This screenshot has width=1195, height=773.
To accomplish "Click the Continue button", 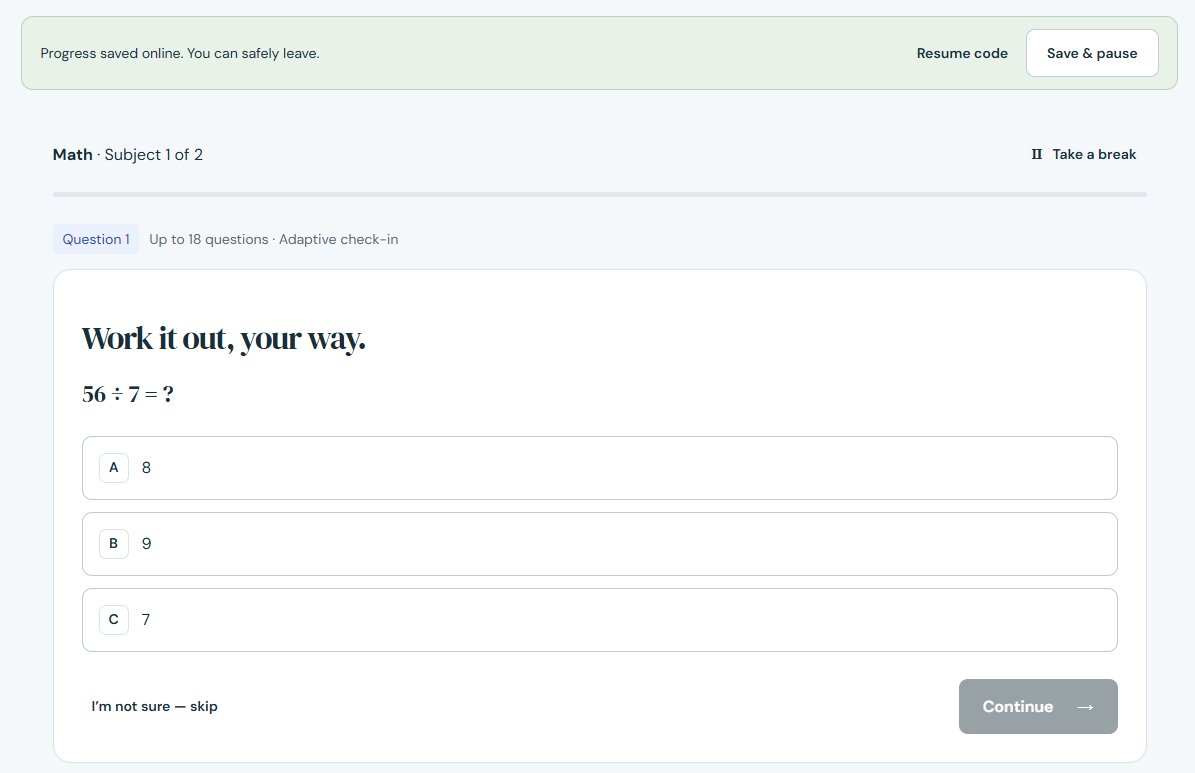I will tap(1038, 707).
